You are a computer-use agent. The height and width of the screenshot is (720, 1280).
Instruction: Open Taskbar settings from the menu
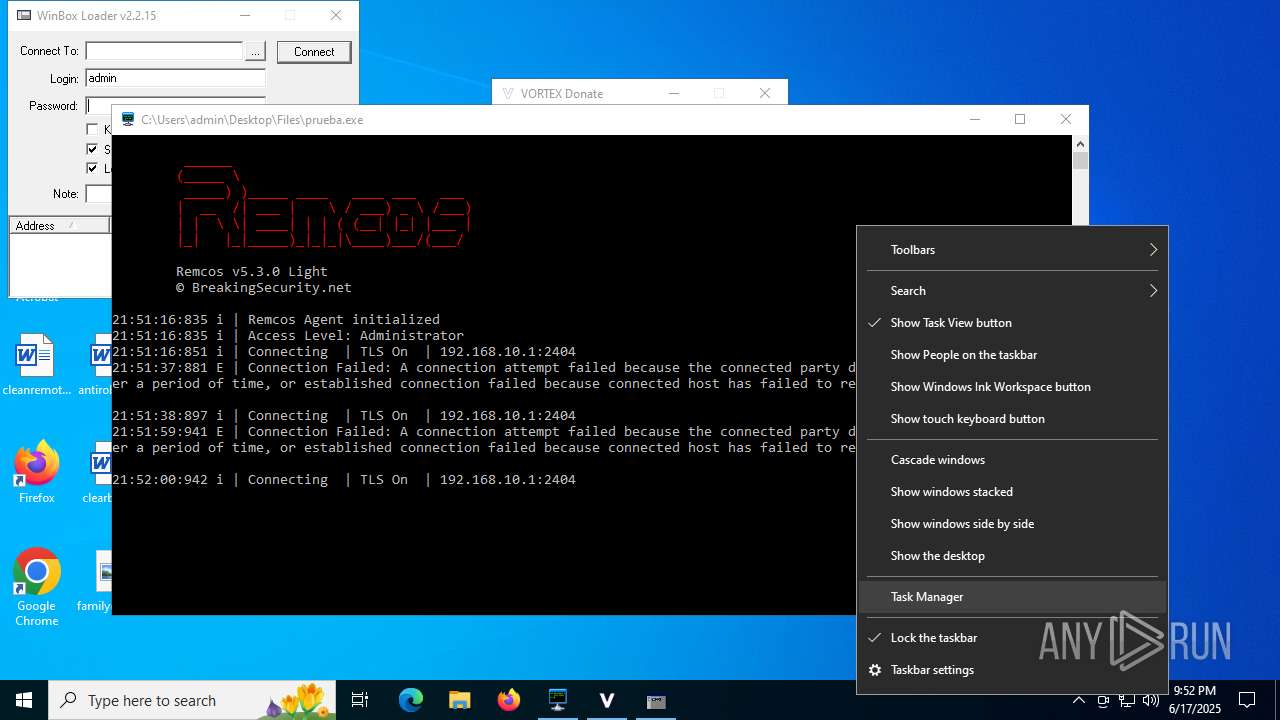click(x=1012, y=670)
